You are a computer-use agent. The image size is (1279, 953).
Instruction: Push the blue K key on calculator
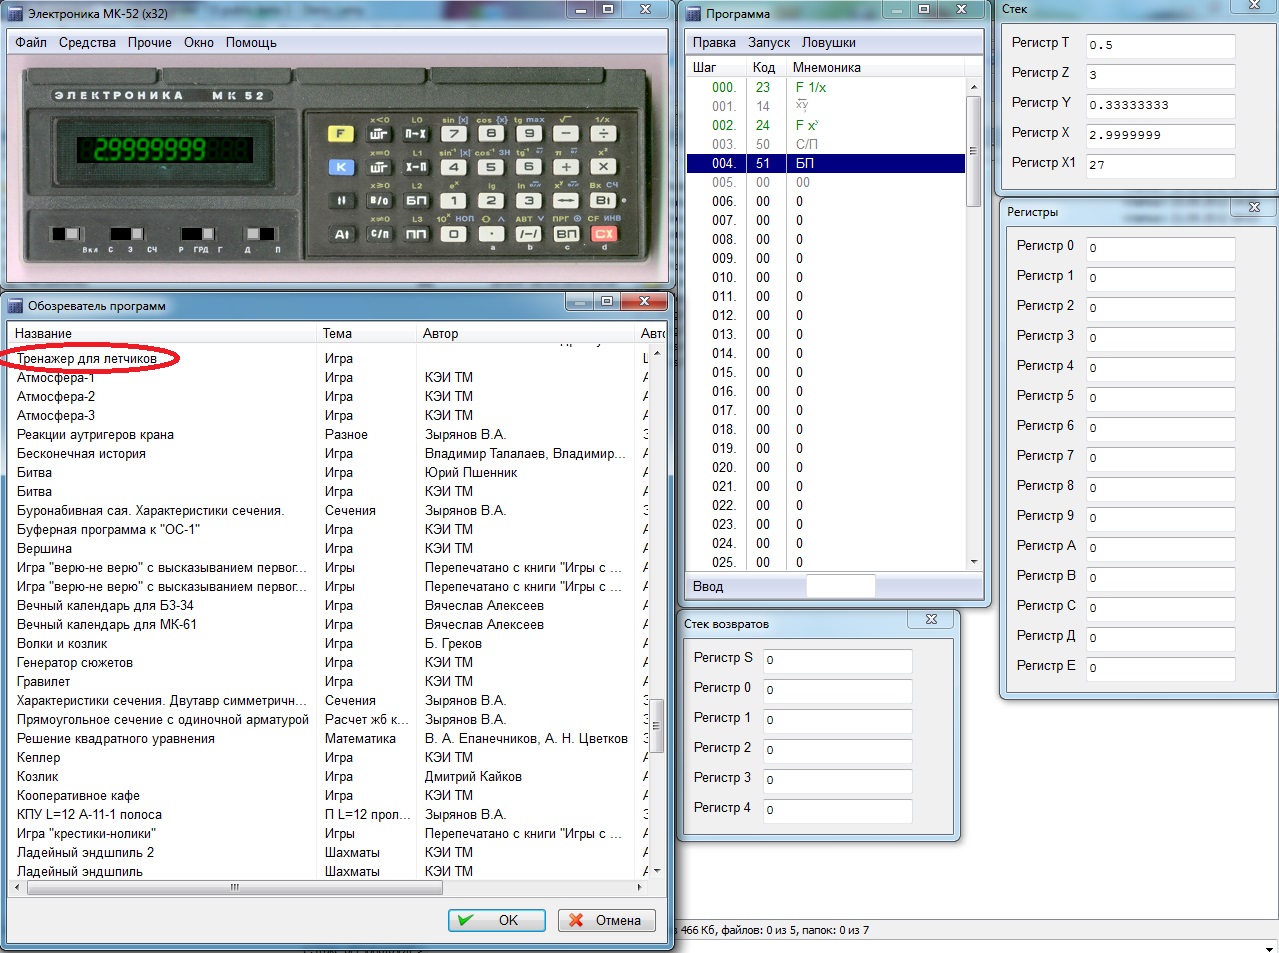(340, 167)
